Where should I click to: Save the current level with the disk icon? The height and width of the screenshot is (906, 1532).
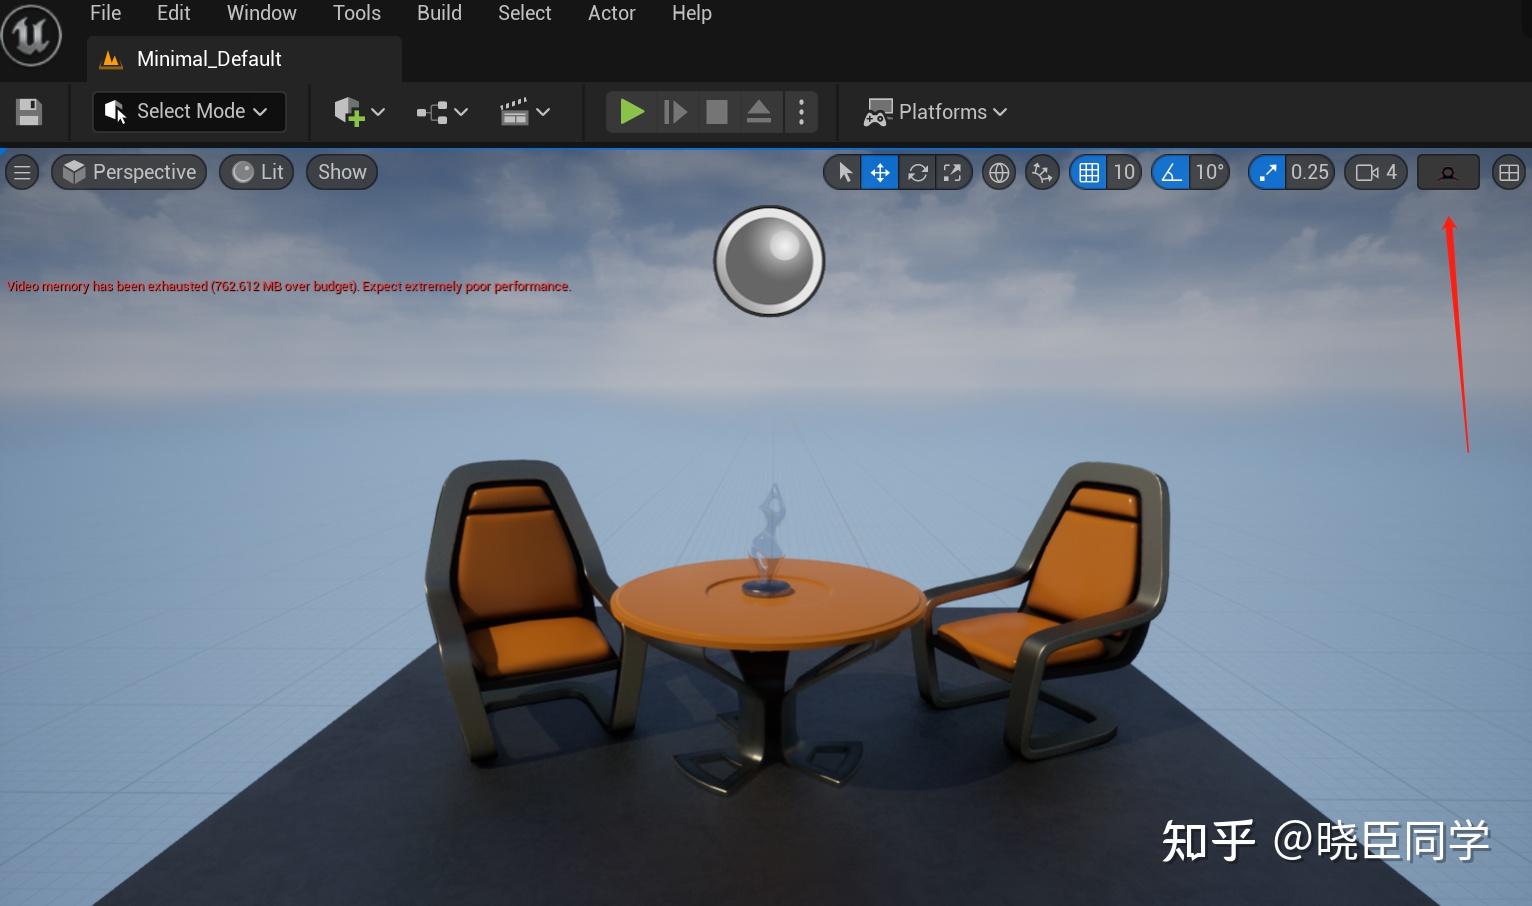click(x=28, y=111)
